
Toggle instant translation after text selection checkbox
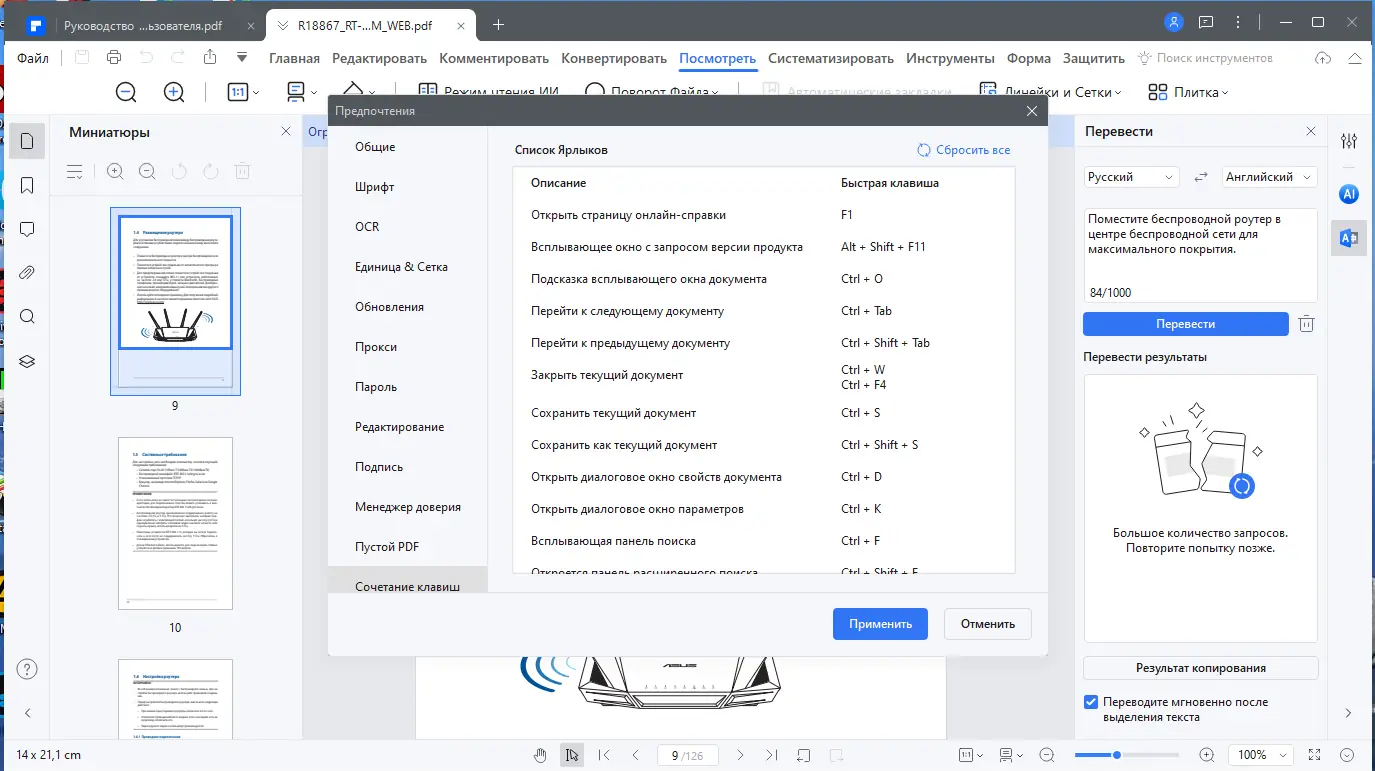1091,702
